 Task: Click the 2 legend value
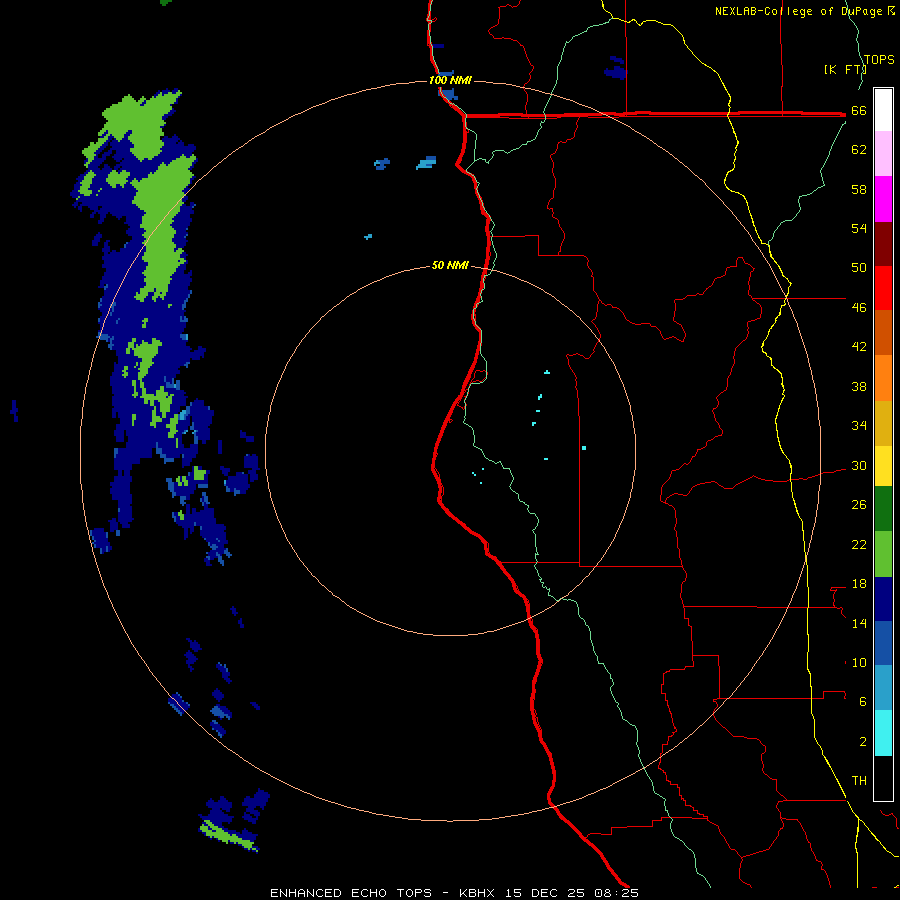click(x=863, y=742)
